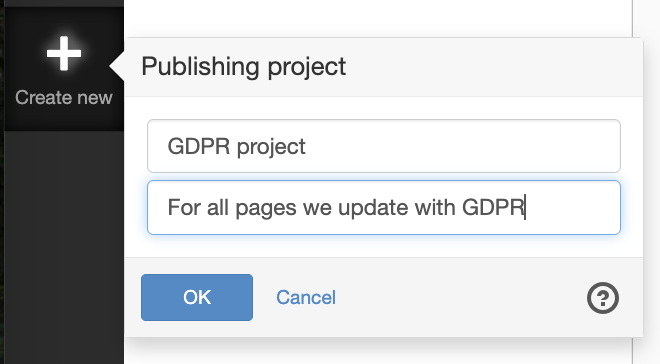The width and height of the screenshot is (660, 364).
Task: Click the word 'update' in the description field
Action: click(373, 207)
